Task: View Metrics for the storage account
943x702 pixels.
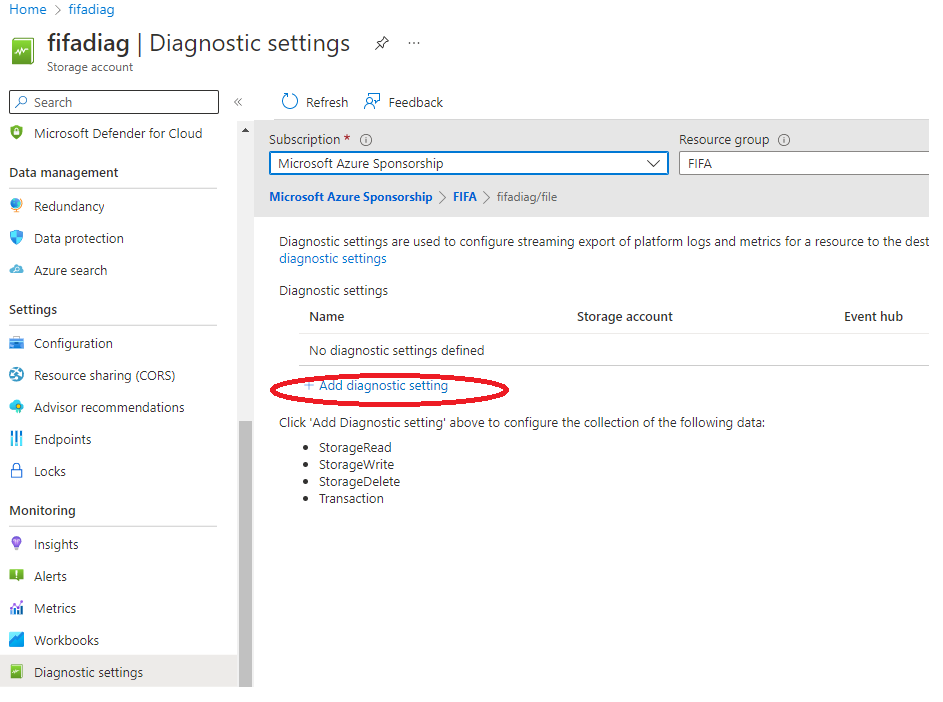Action: click(56, 607)
